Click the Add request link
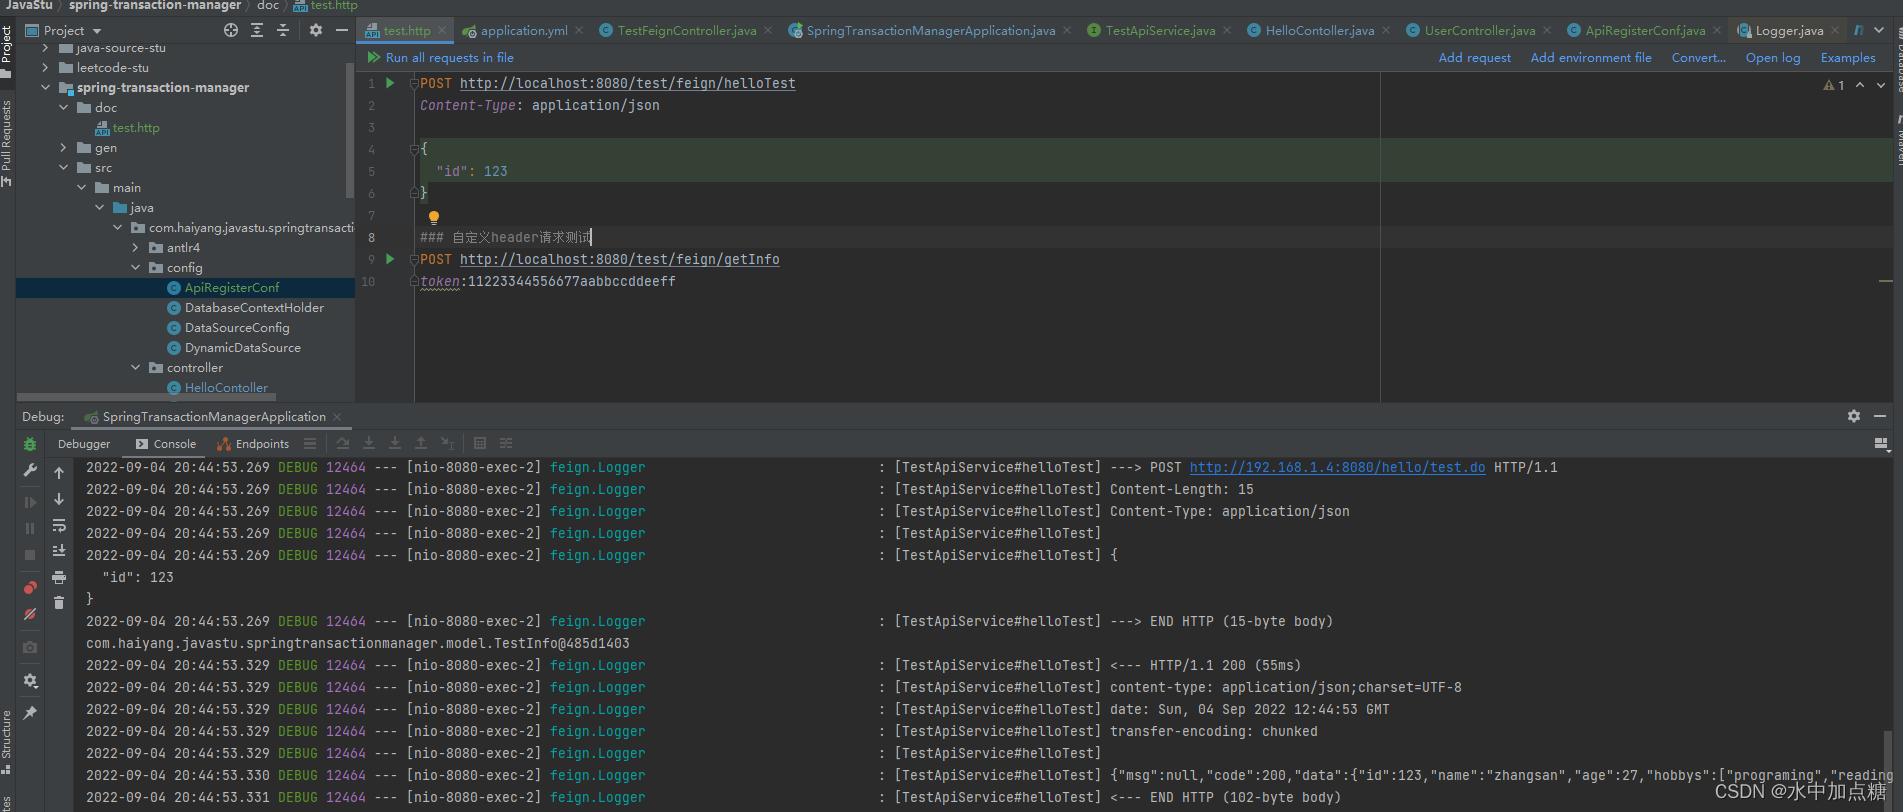Image resolution: width=1903 pixels, height=812 pixels. tap(1474, 58)
